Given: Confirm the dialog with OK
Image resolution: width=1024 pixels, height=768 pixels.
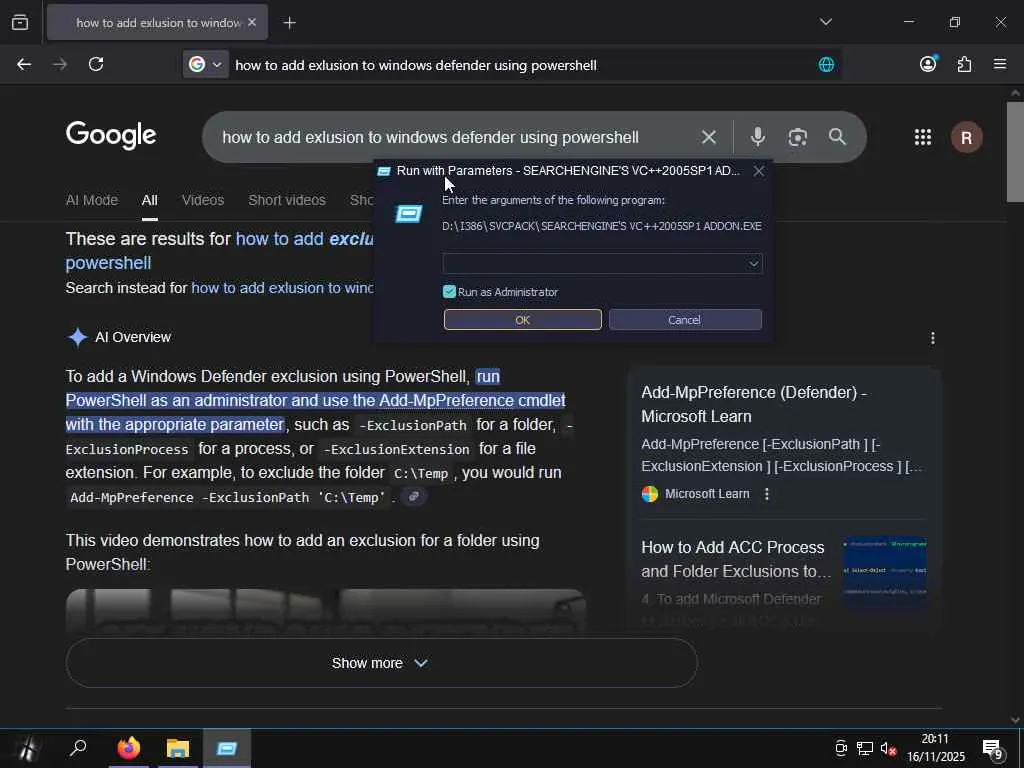Looking at the screenshot, I should [x=522, y=319].
